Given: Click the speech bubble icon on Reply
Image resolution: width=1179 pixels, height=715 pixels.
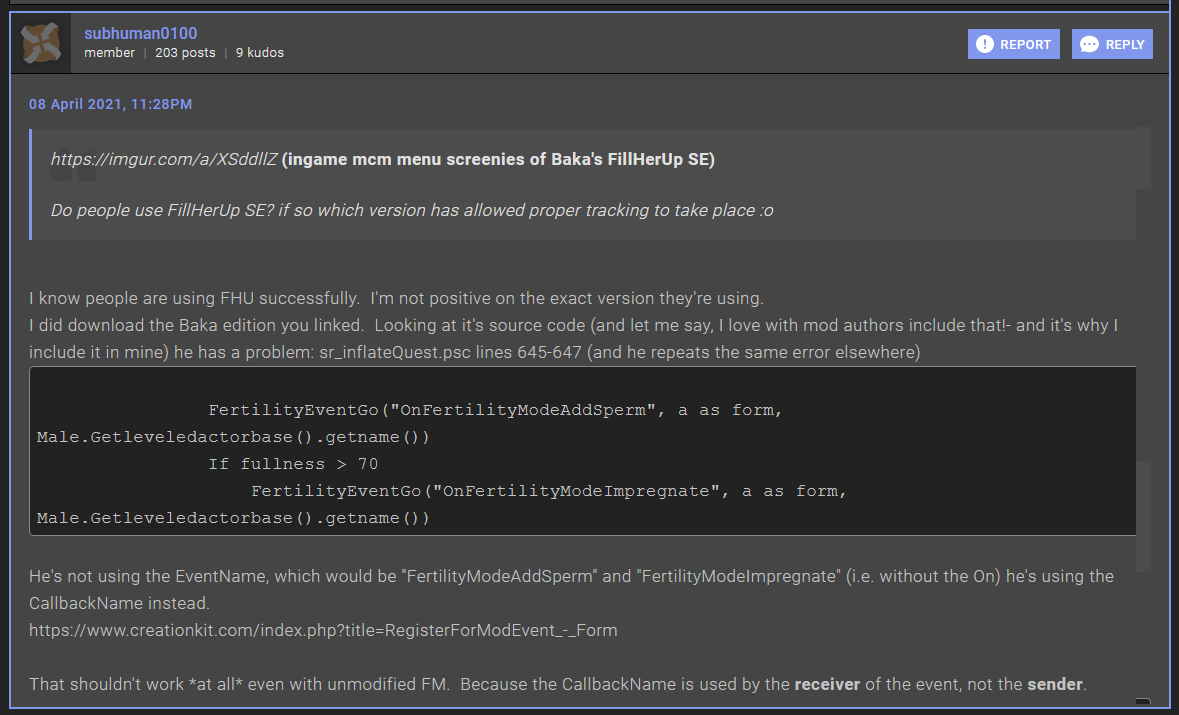Looking at the screenshot, I should 1090,44.
